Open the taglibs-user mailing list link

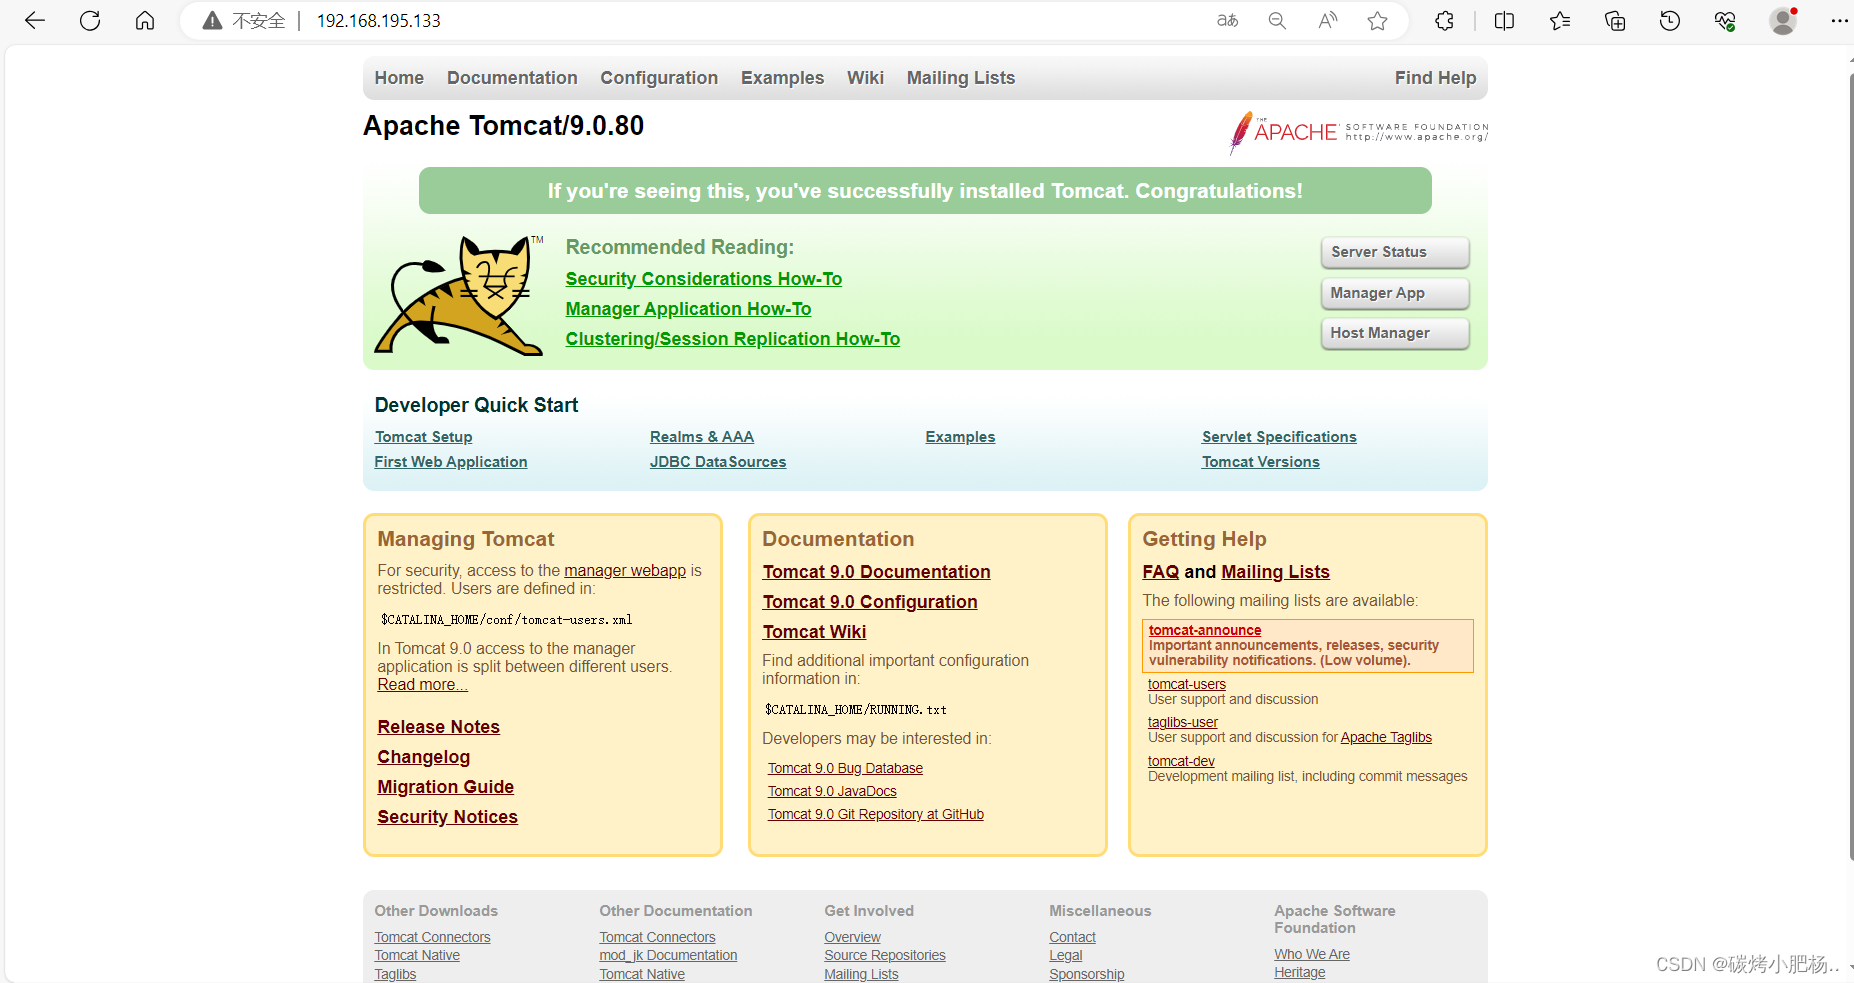[1183, 722]
